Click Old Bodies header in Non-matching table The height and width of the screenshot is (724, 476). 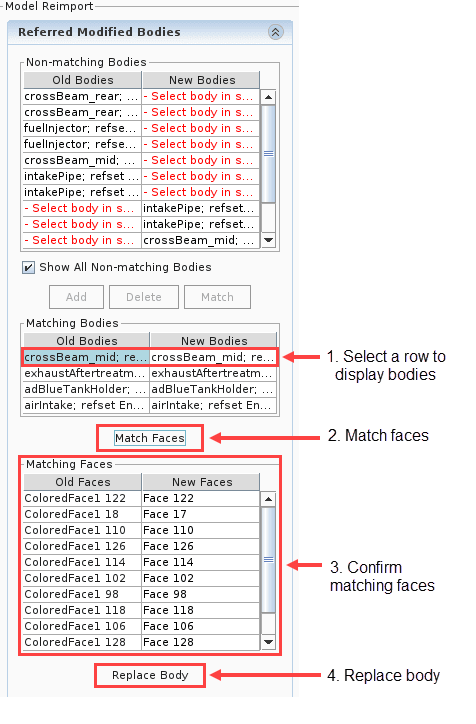click(x=83, y=80)
